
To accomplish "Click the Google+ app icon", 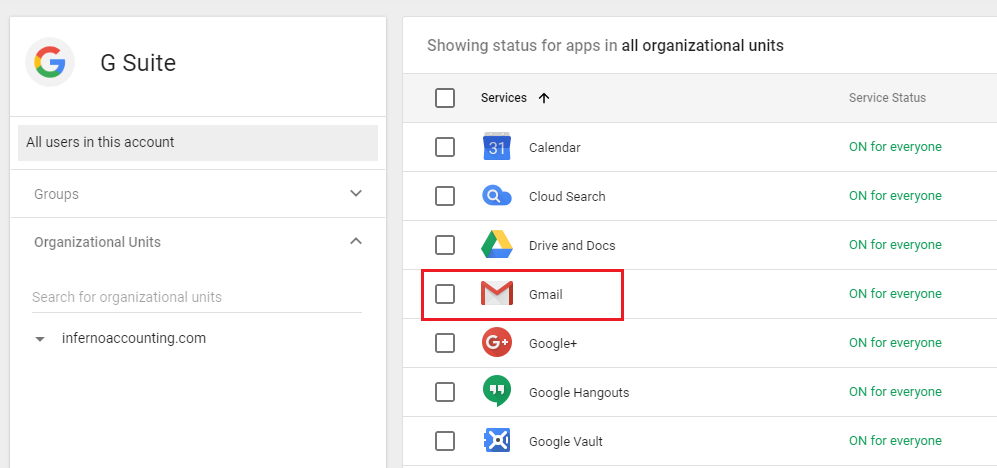I will coord(497,343).
